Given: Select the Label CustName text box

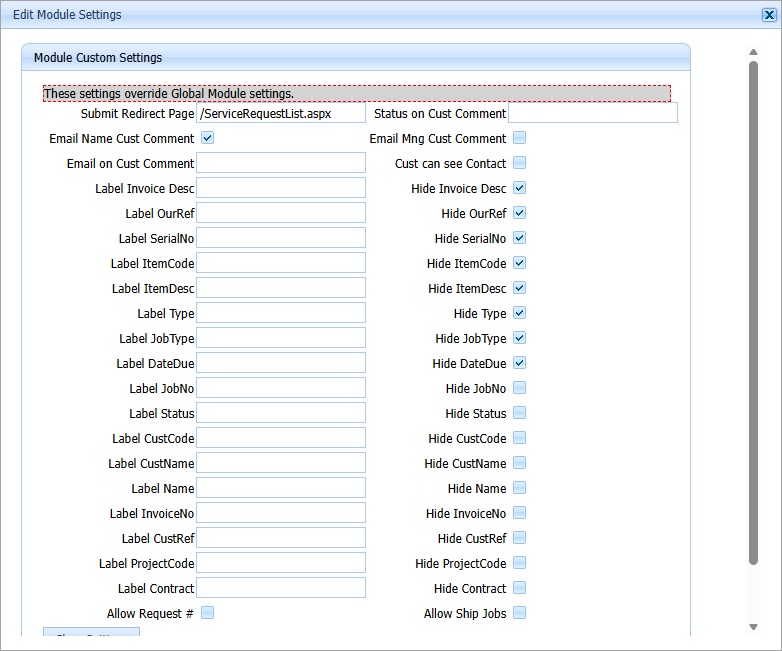Looking at the screenshot, I should coord(281,462).
